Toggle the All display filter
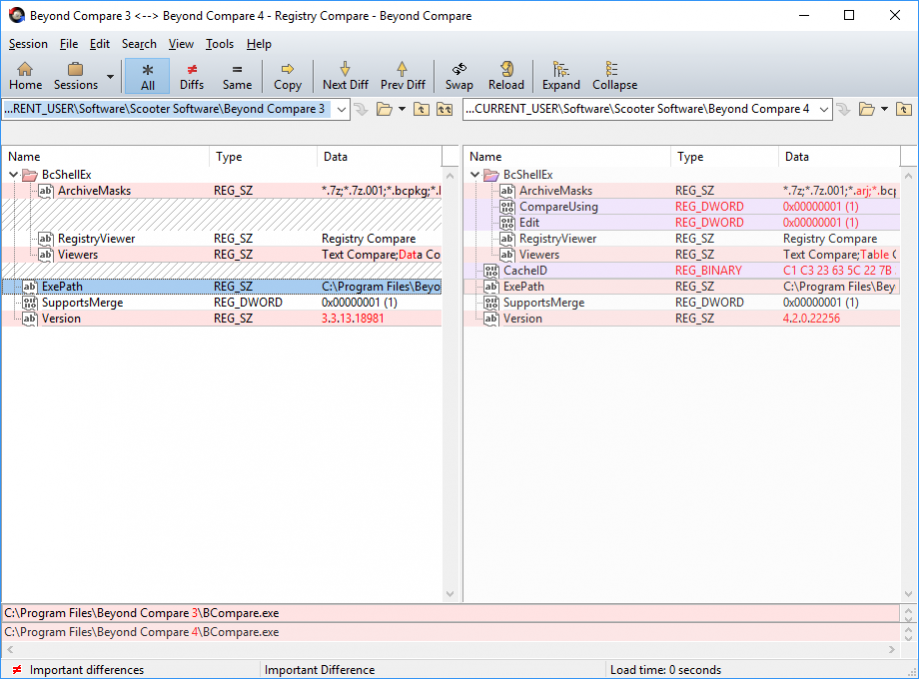 (x=148, y=76)
